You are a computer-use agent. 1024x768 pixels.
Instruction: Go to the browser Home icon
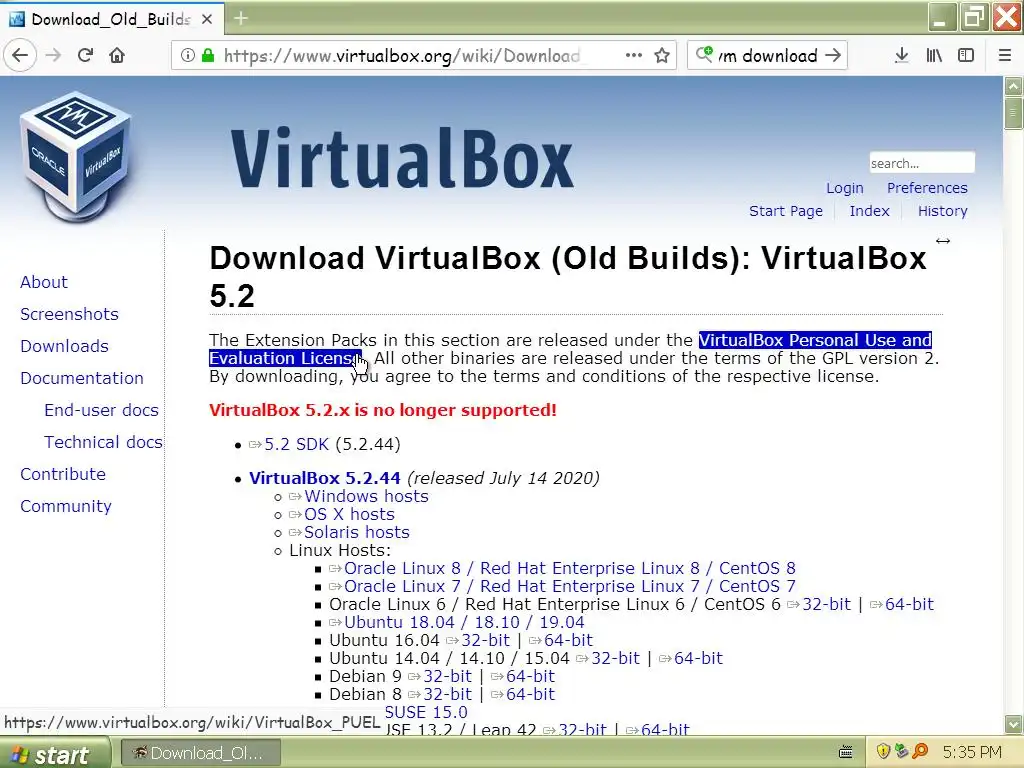pyautogui.click(x=117, y=56)
